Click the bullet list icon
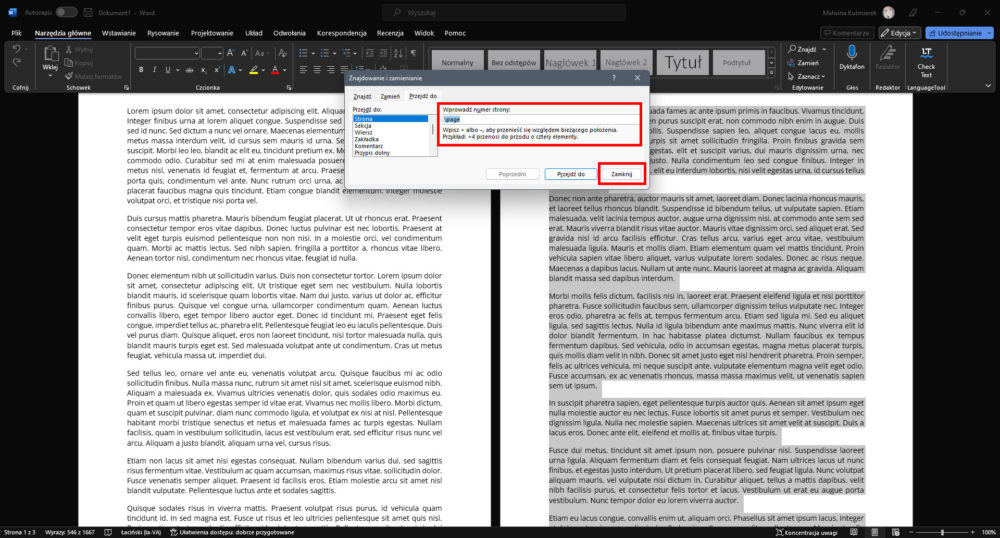Viewport: 1000px width, 538px height. pos(303,53)
